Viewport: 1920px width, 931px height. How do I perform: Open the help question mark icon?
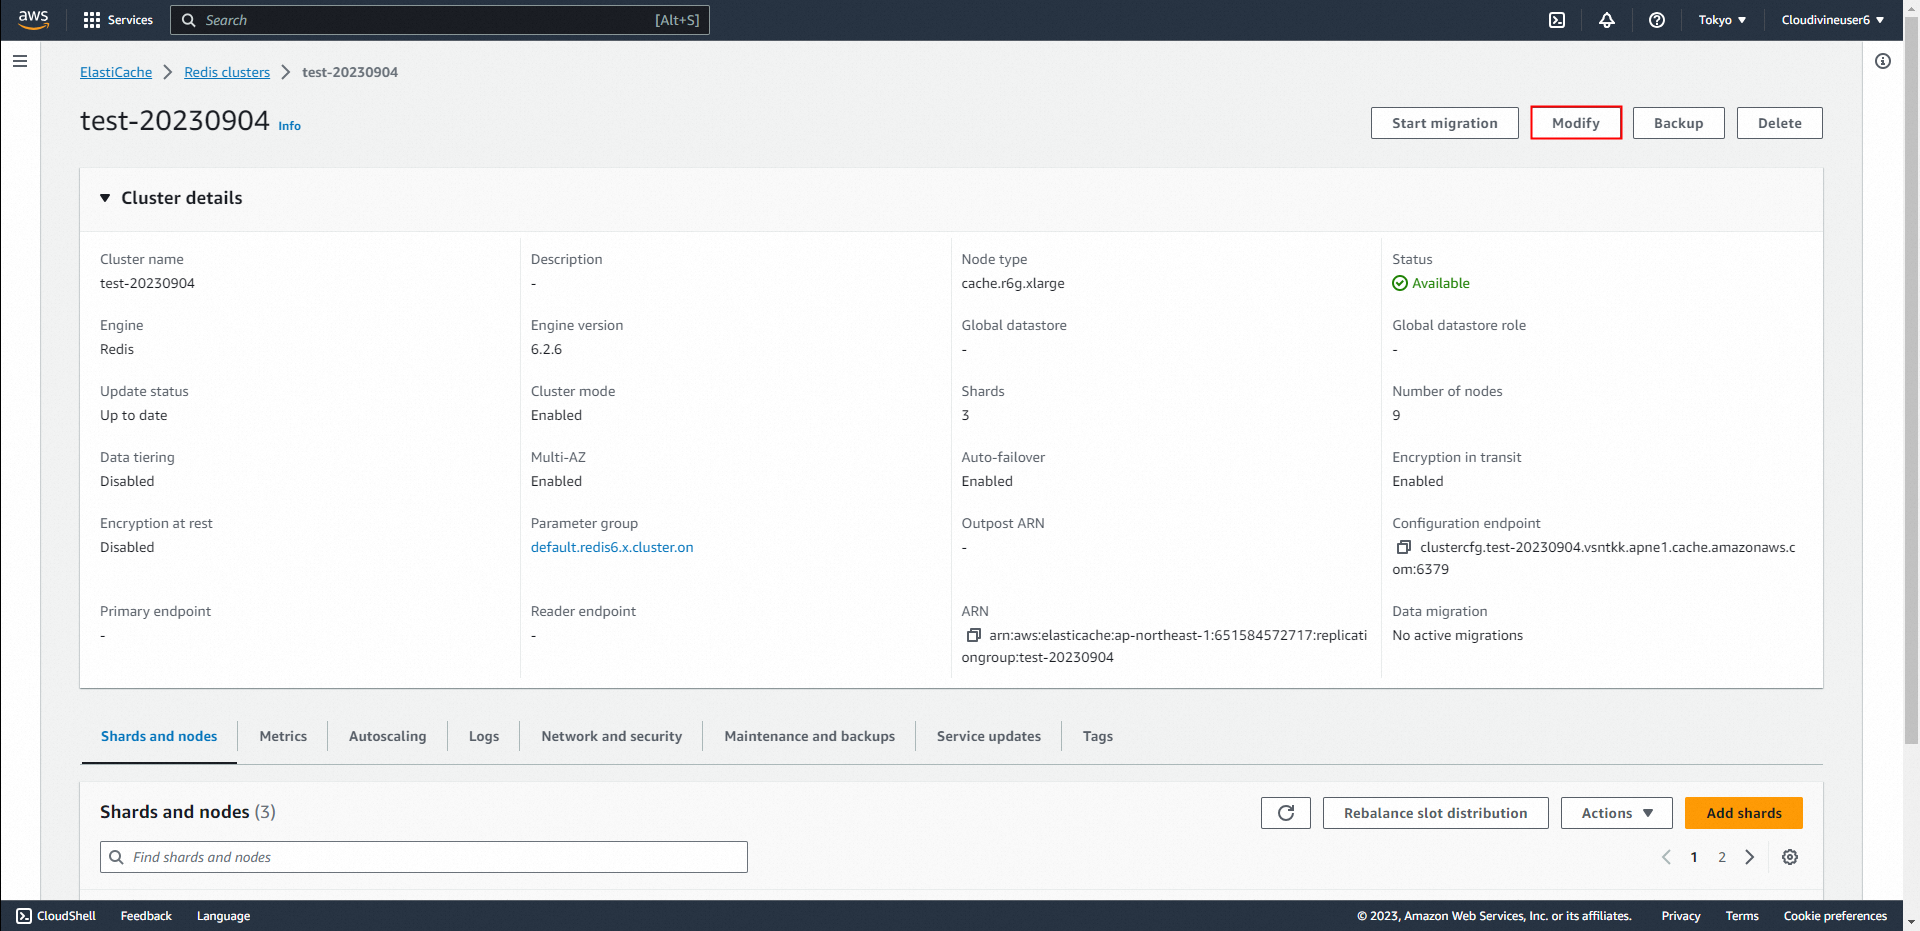(1657, 20)
